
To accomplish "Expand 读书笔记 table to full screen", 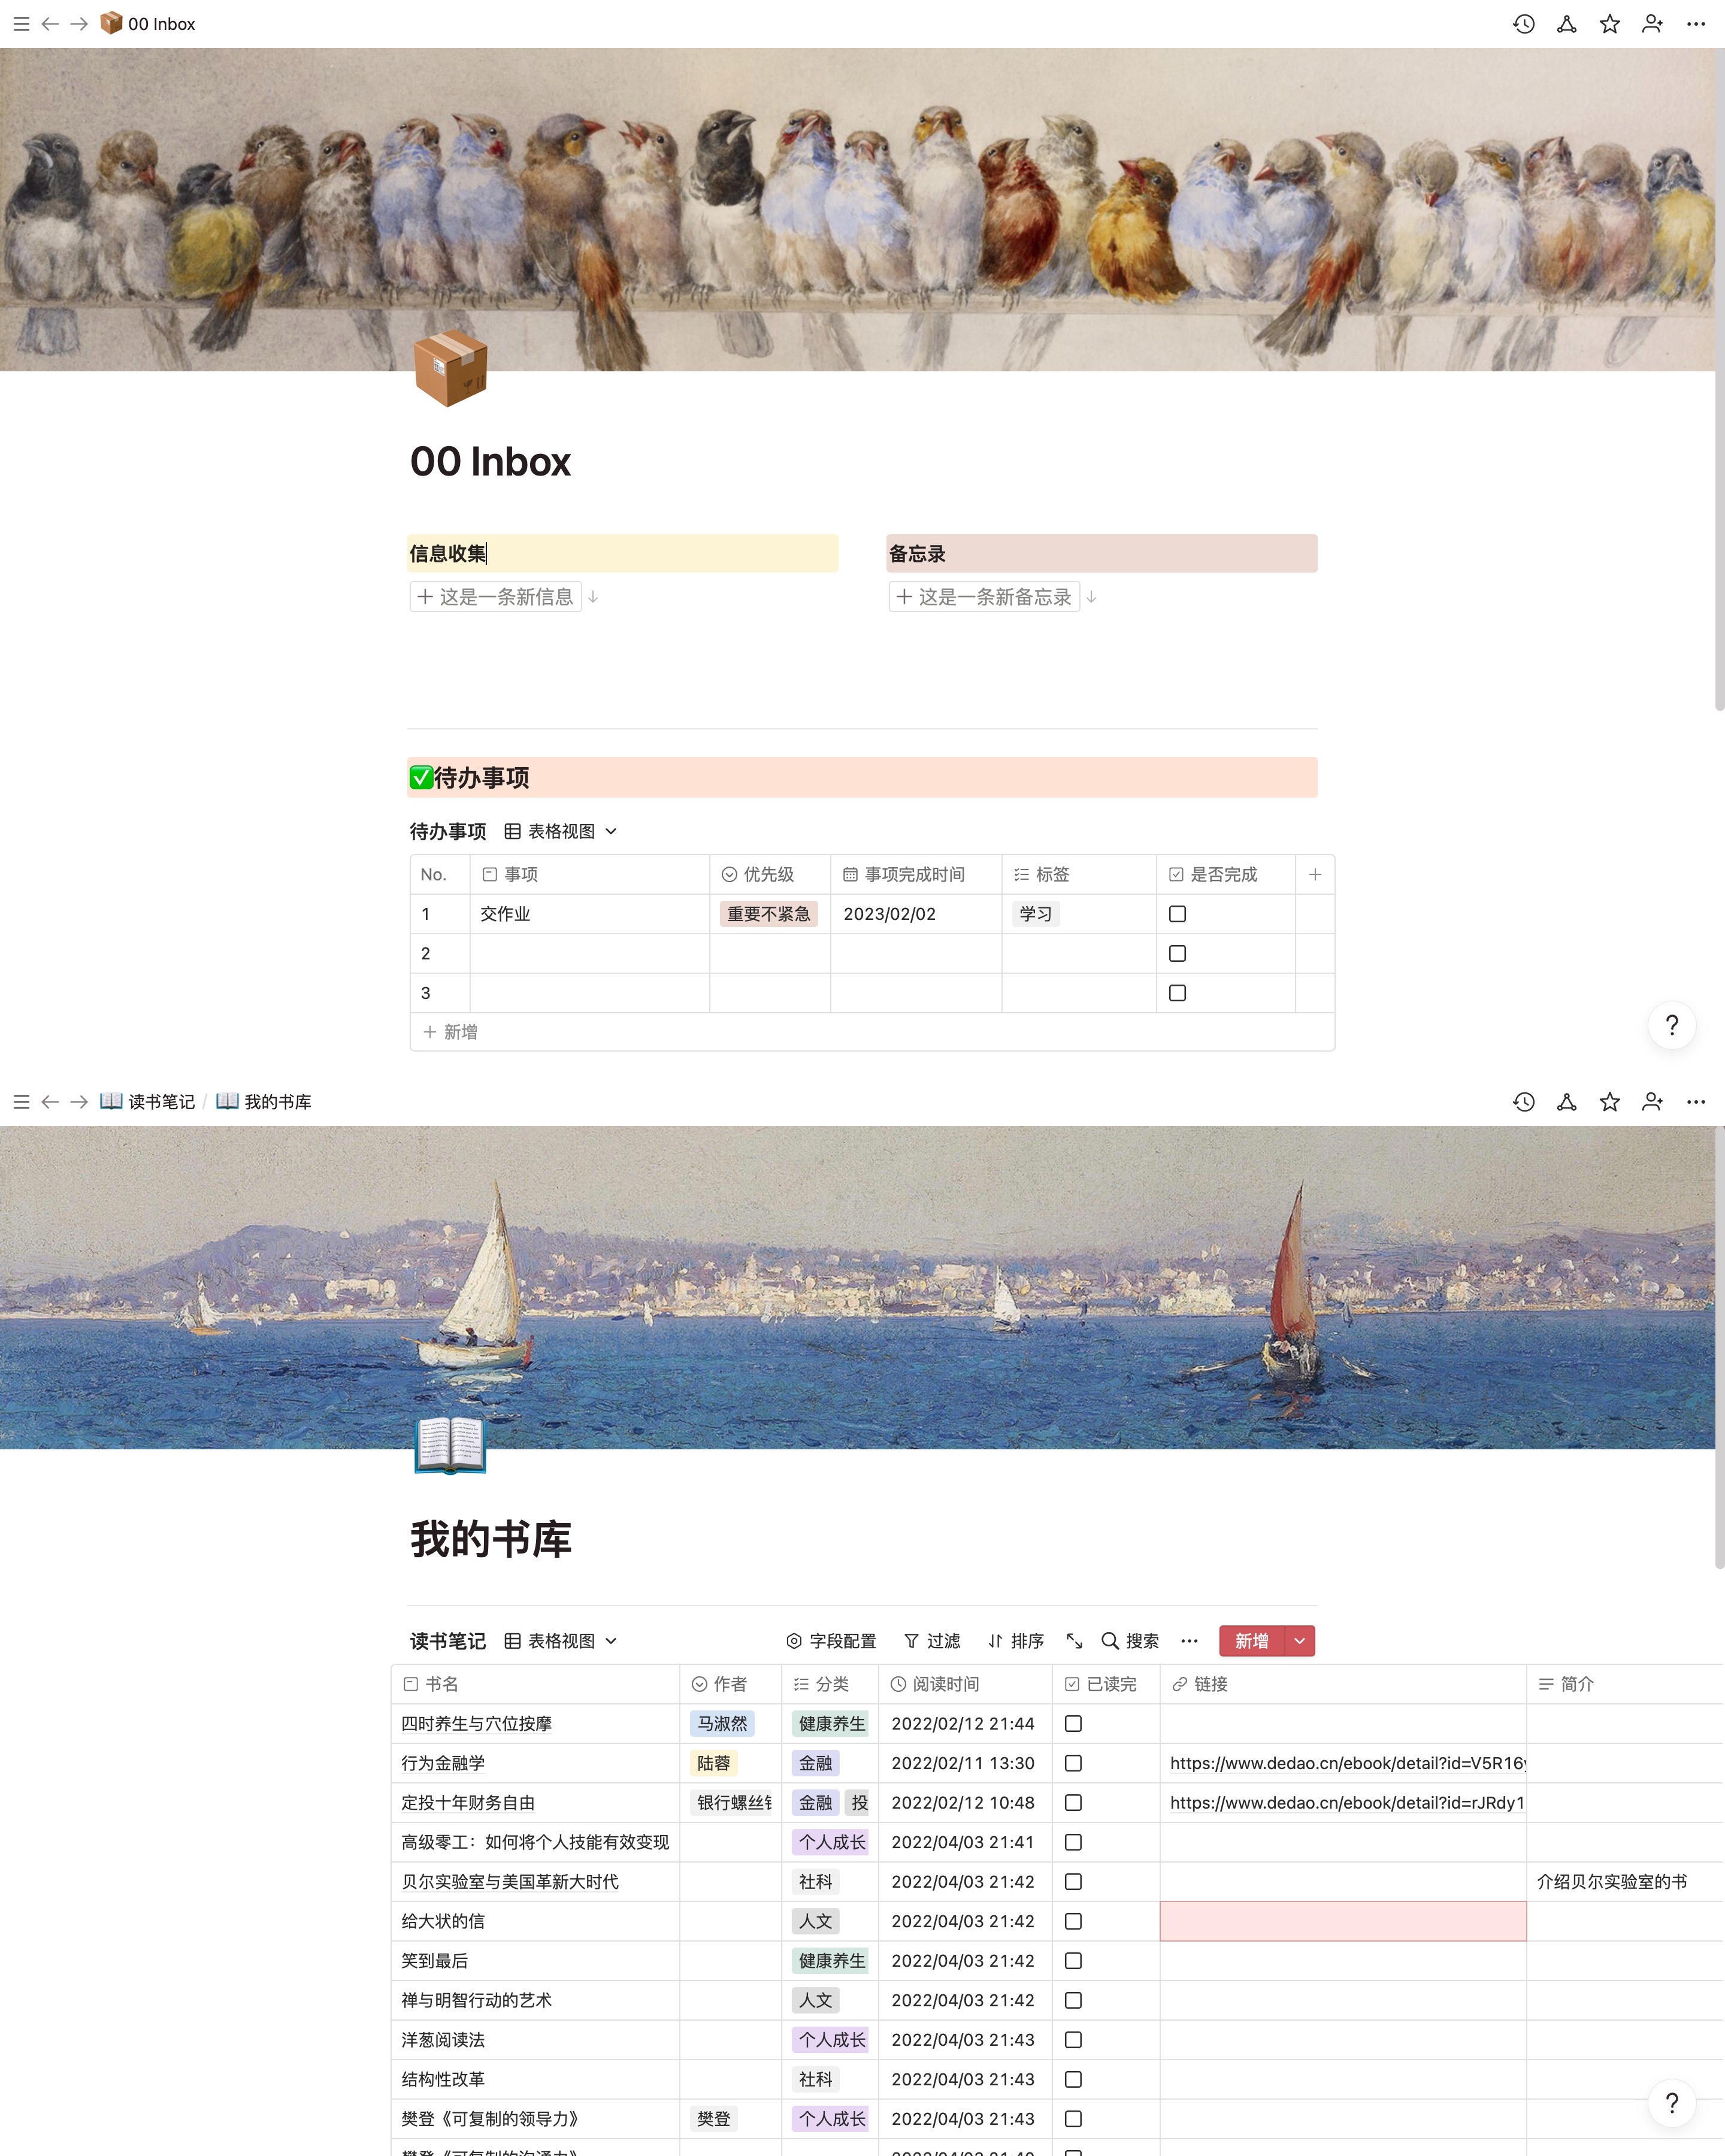I will pyautogui.click(x=1074, y=1641).
